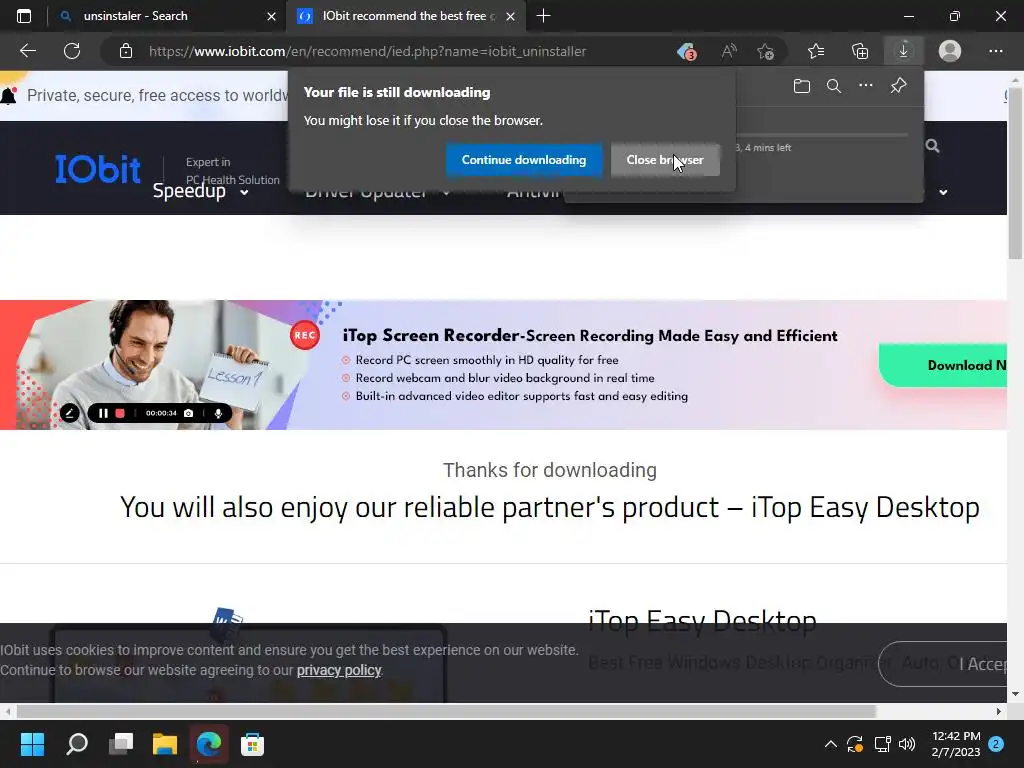Click vertical scrollbar down arrow

(1015, 694)
